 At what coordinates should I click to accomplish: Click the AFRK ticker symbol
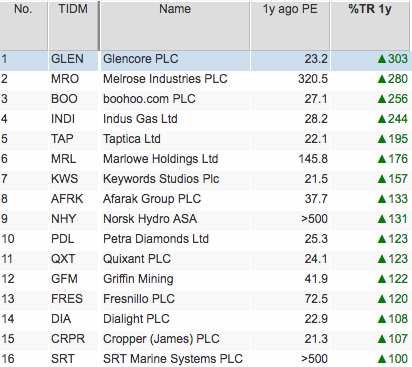67,199
